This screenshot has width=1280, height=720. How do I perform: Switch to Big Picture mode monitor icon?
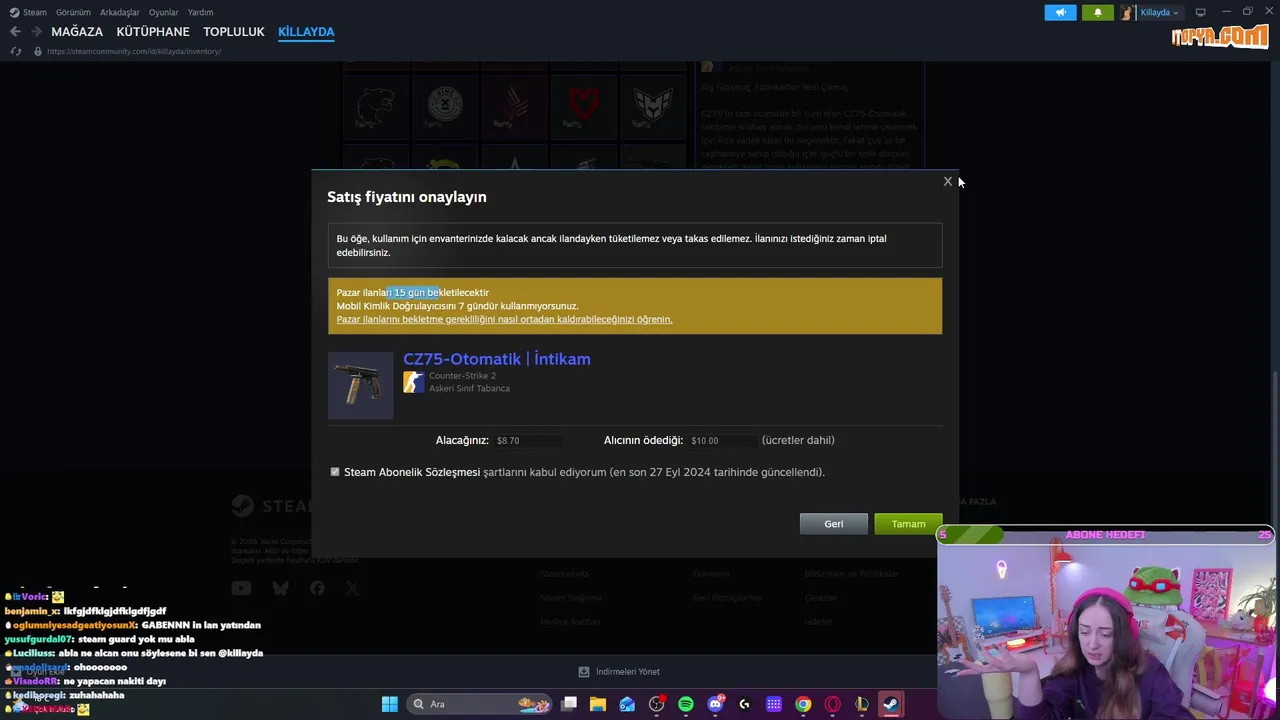click(1201, 12)
